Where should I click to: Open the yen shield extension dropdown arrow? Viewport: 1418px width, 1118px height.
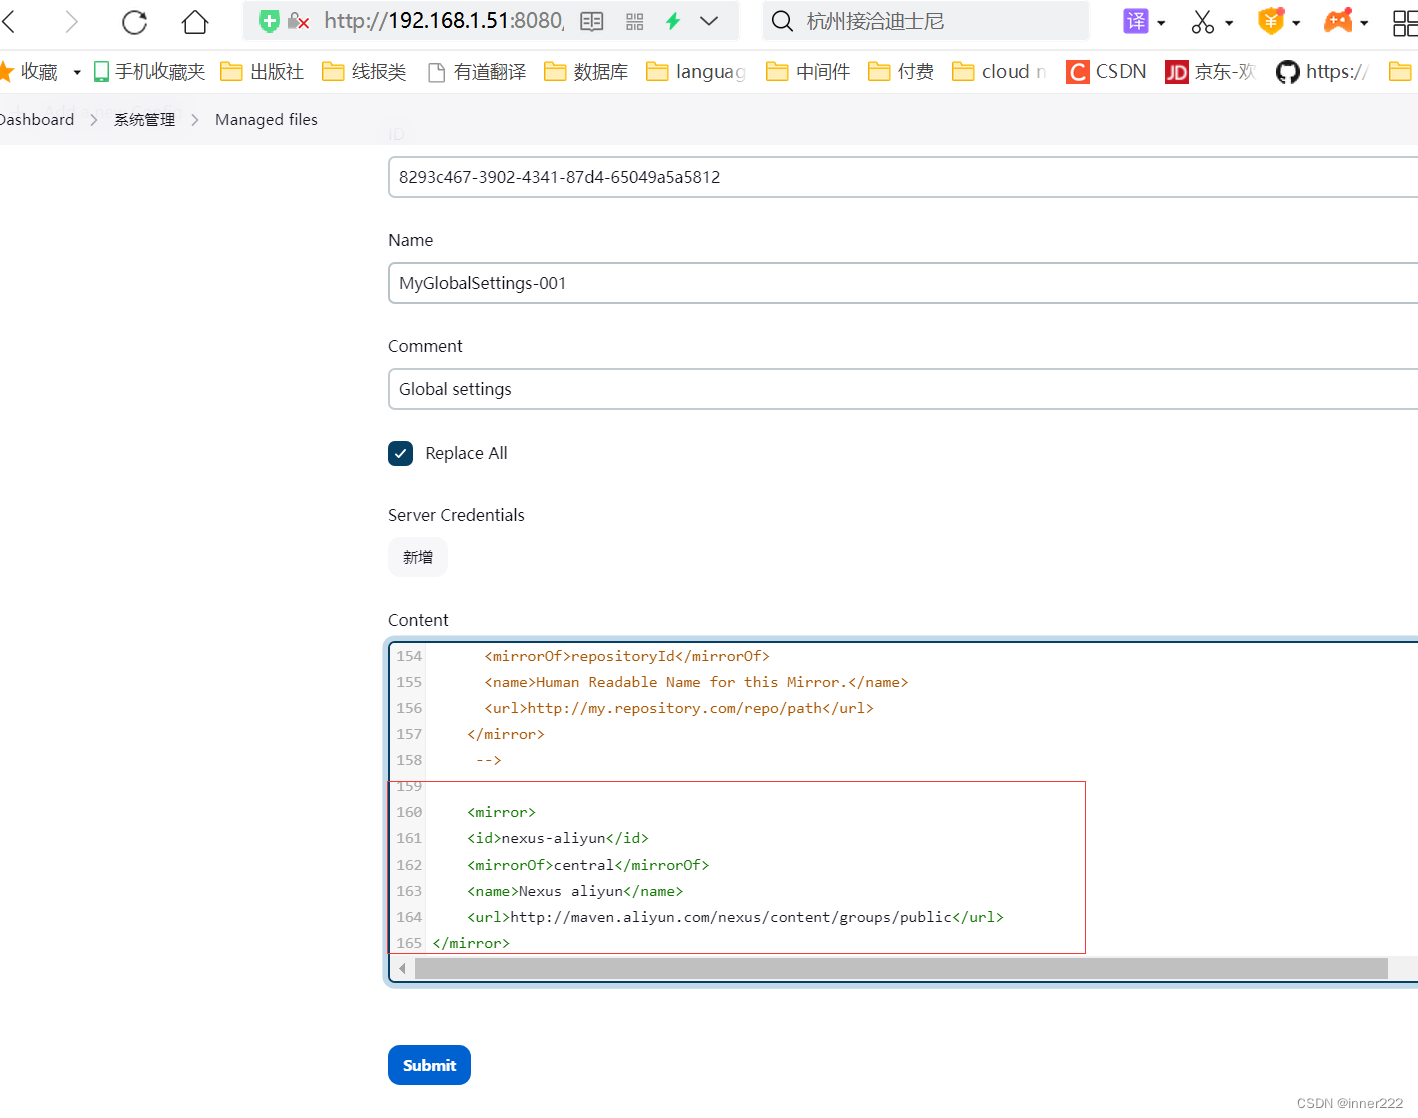tap(1296, 23)
